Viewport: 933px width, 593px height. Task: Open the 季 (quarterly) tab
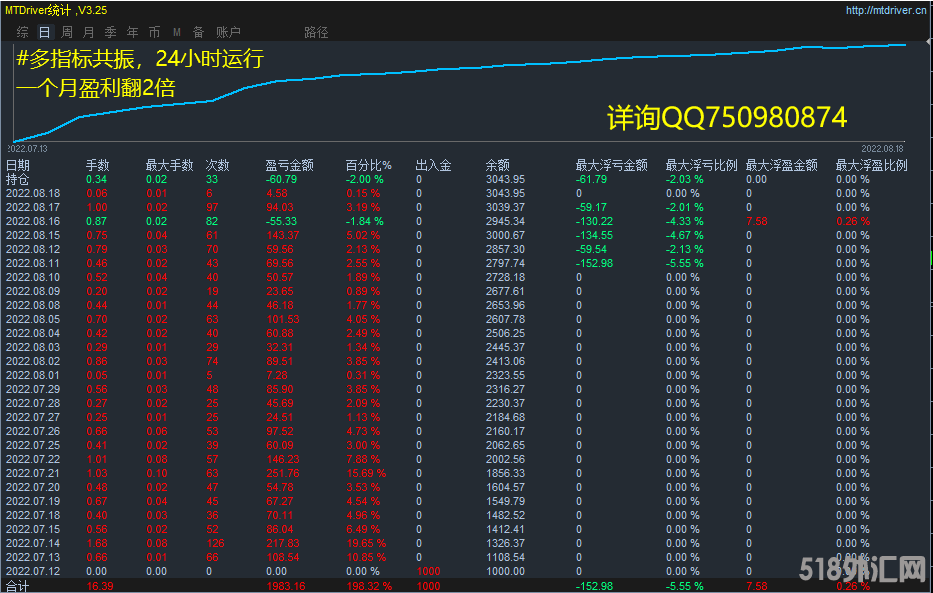pyautogui.click(x=111, y=32)
